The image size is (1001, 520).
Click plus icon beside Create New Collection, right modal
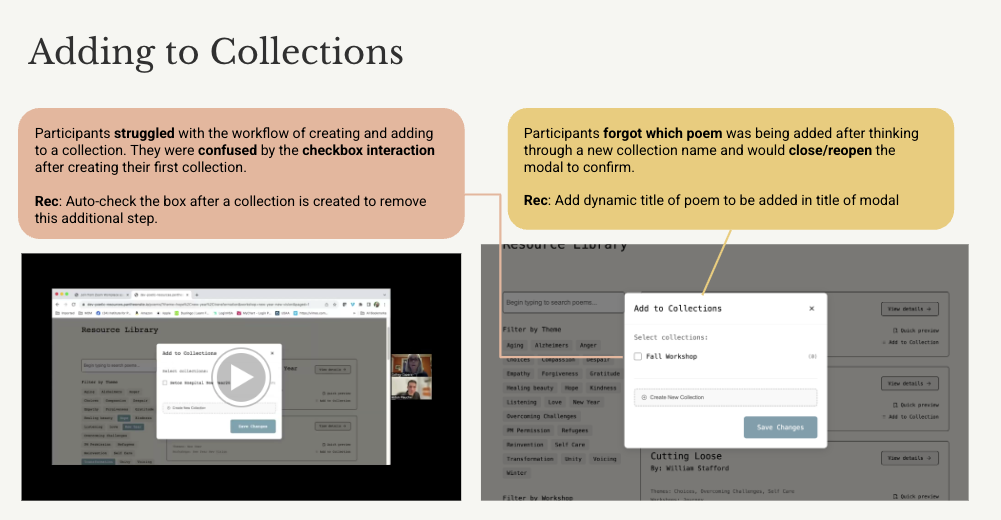pos(643,397)
